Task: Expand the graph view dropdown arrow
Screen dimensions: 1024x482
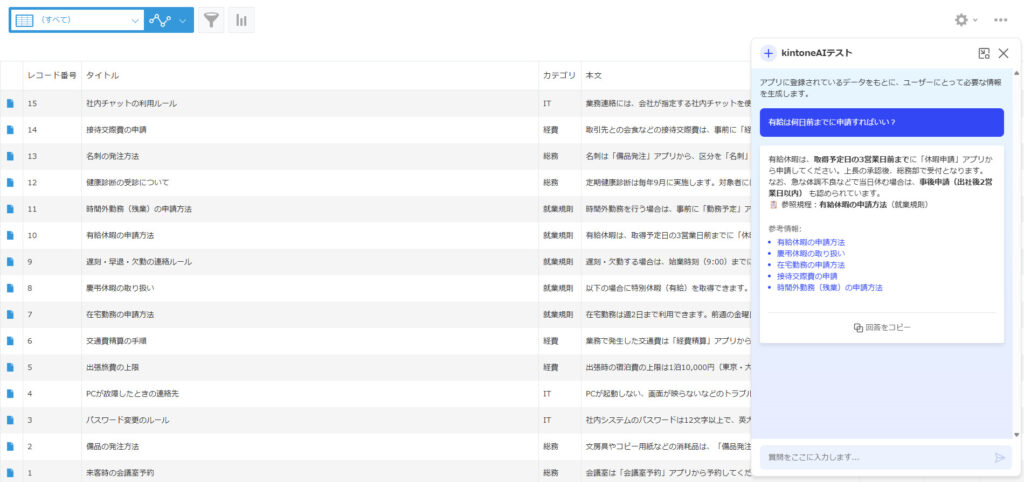Action: coord(183,20)
